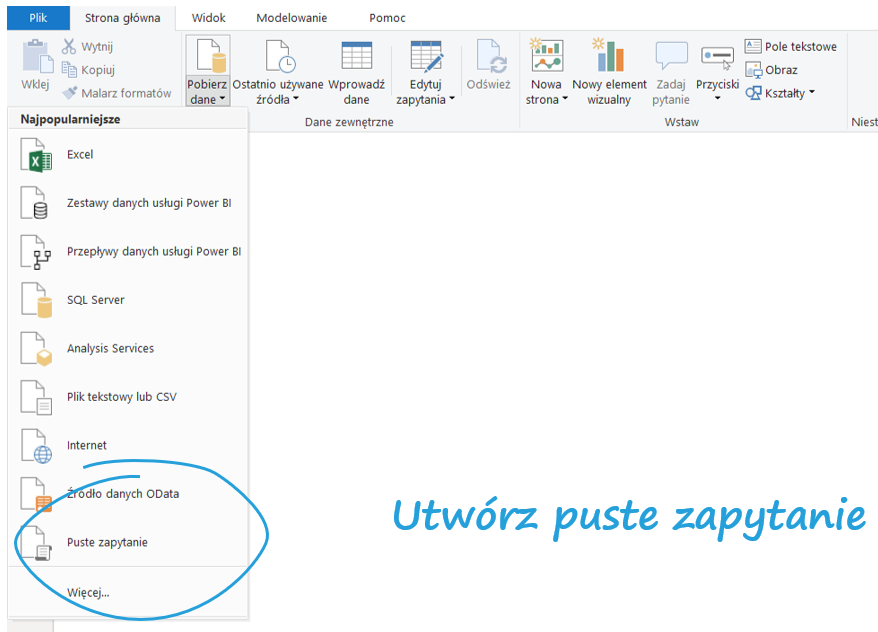Click Więcej... to see more sources

click(x=88, y=592)
